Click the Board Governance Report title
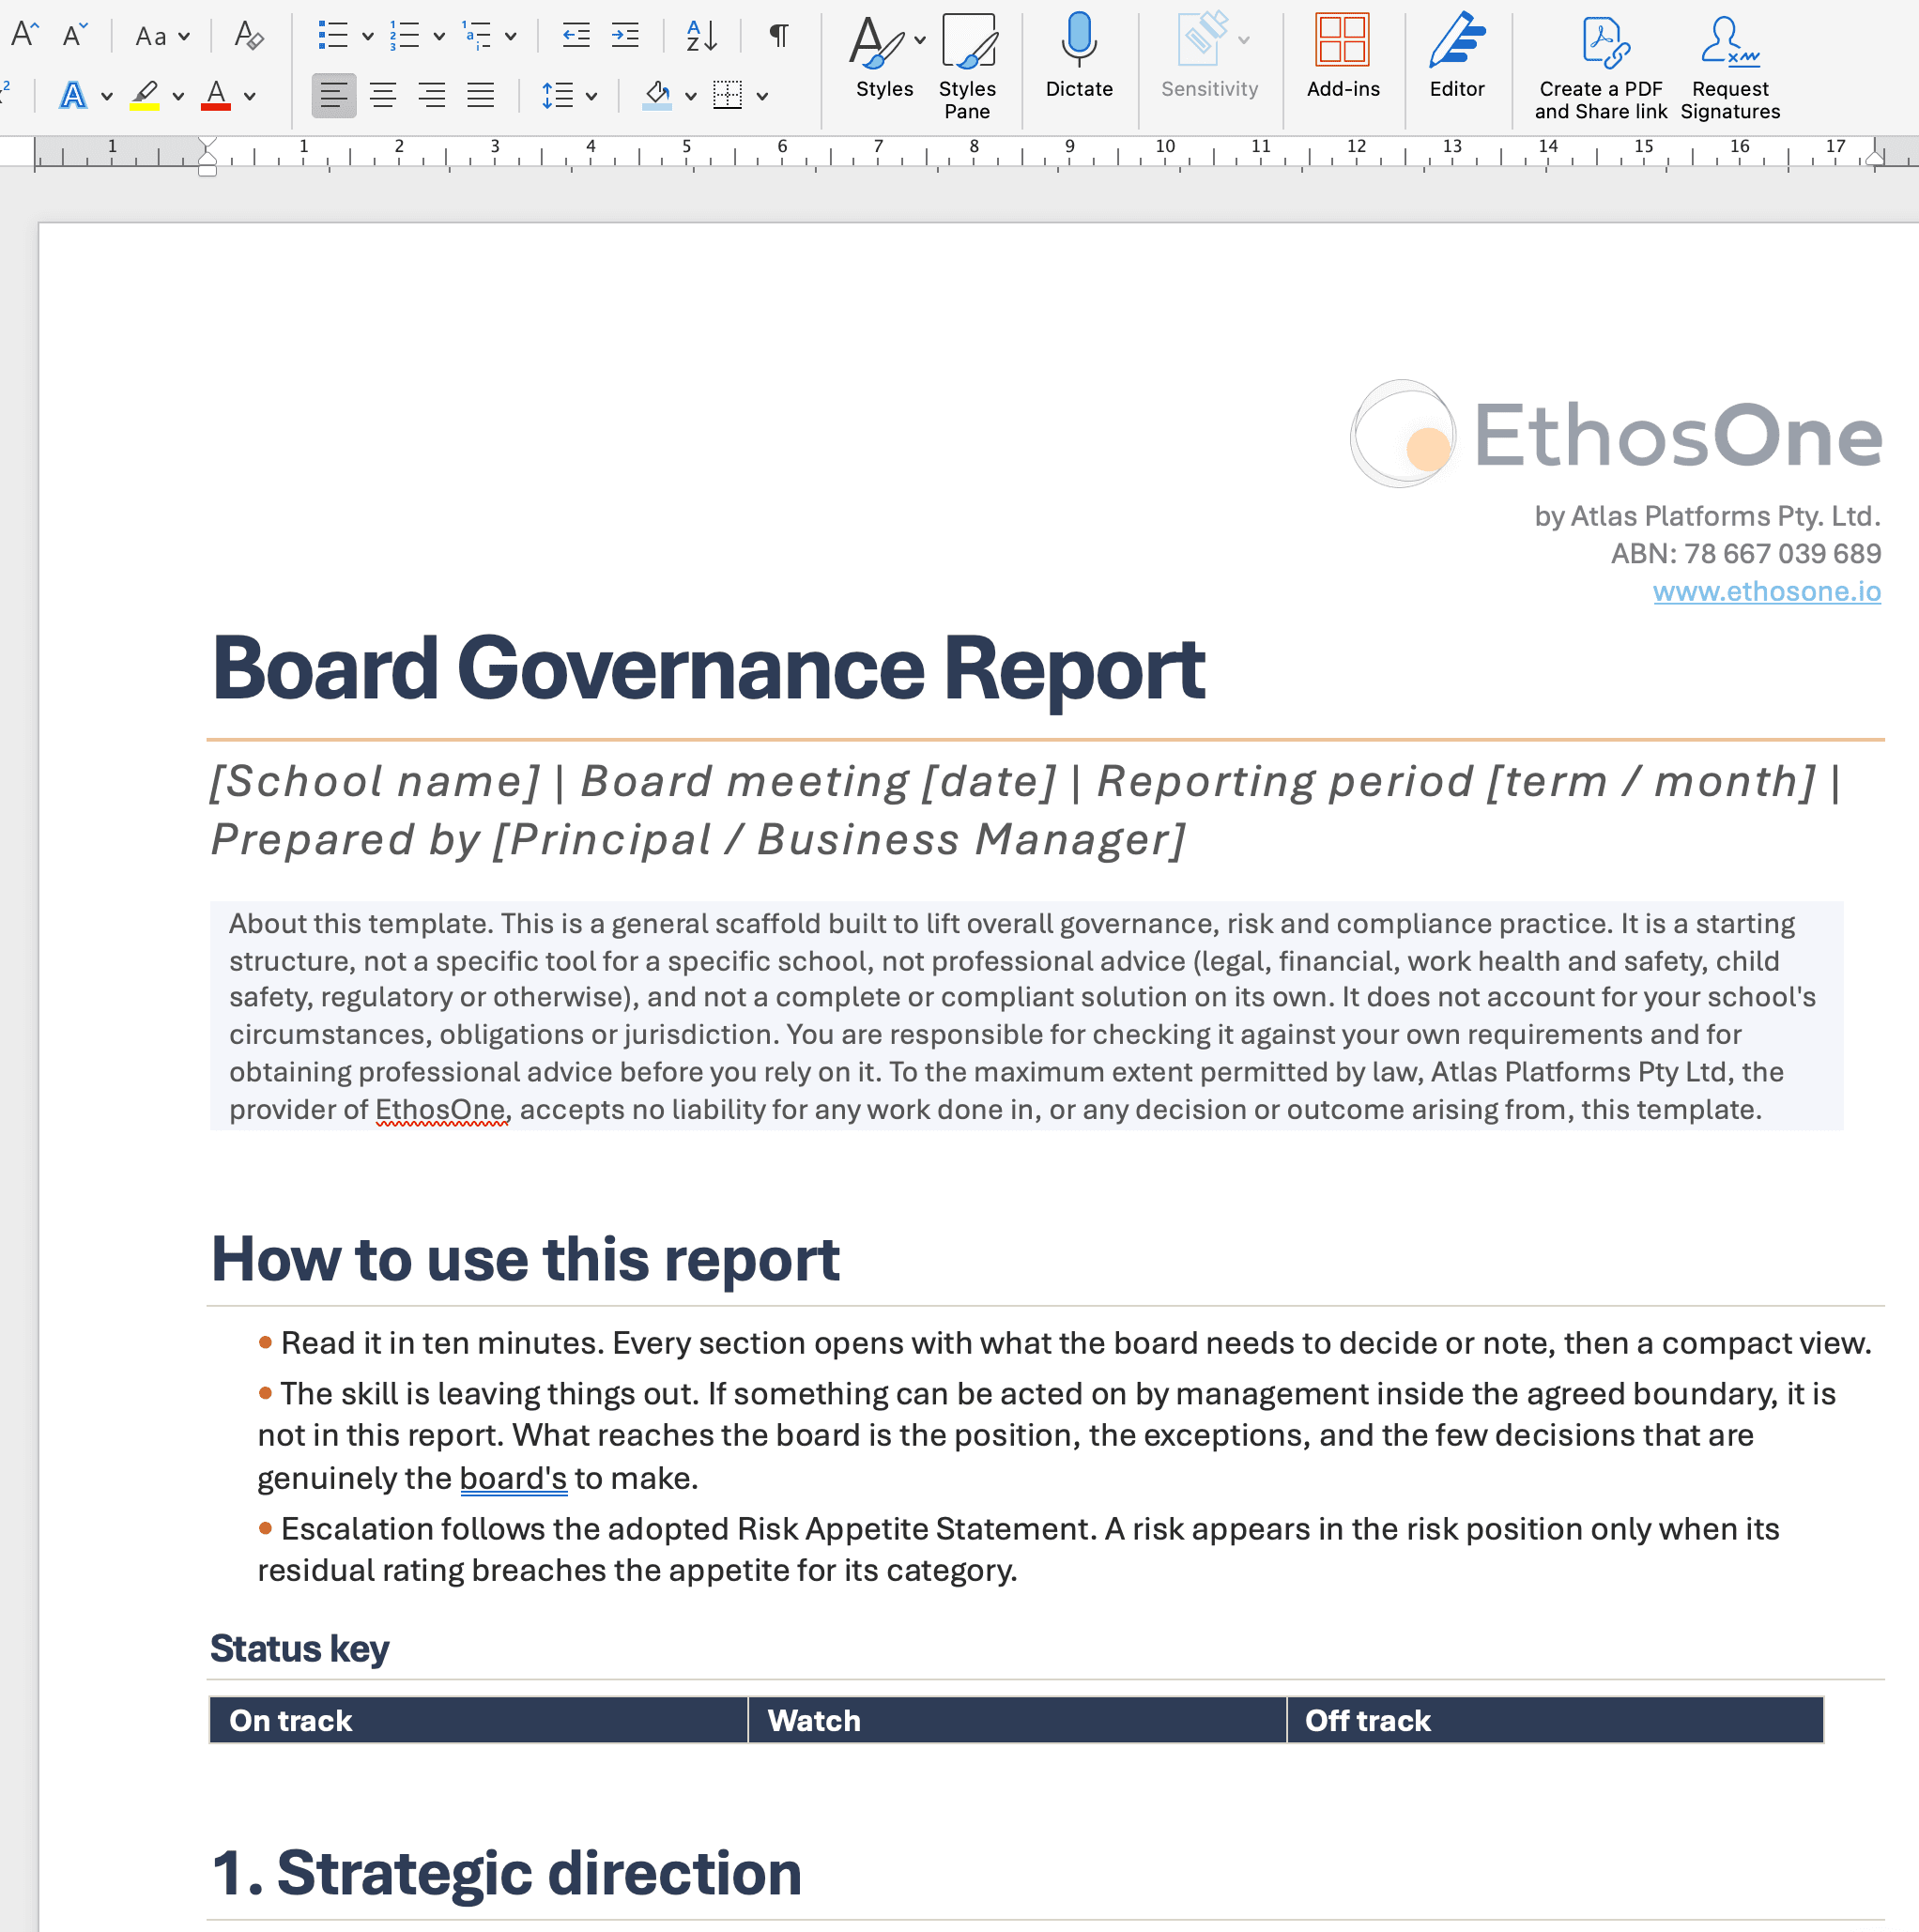Viewport: 1919px width, 1932px height. click(708, 668)
